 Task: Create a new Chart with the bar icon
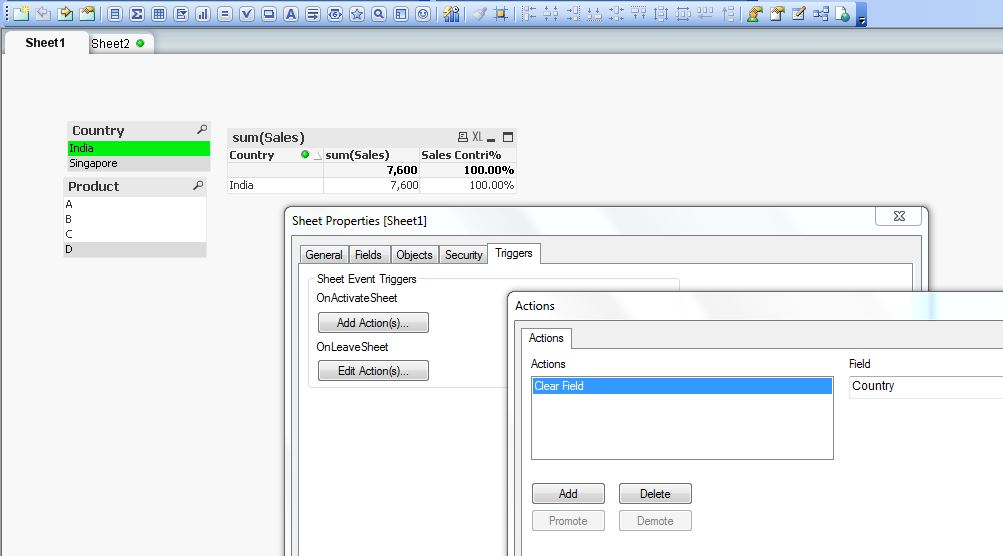click(203, 13)
